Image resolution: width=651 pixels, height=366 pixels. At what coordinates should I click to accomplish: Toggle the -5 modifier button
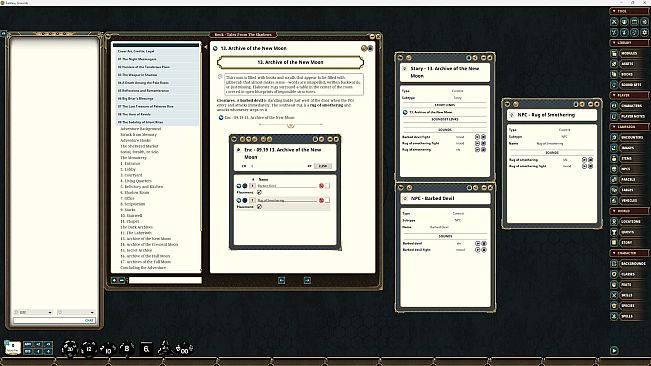[x=48, y=351]
